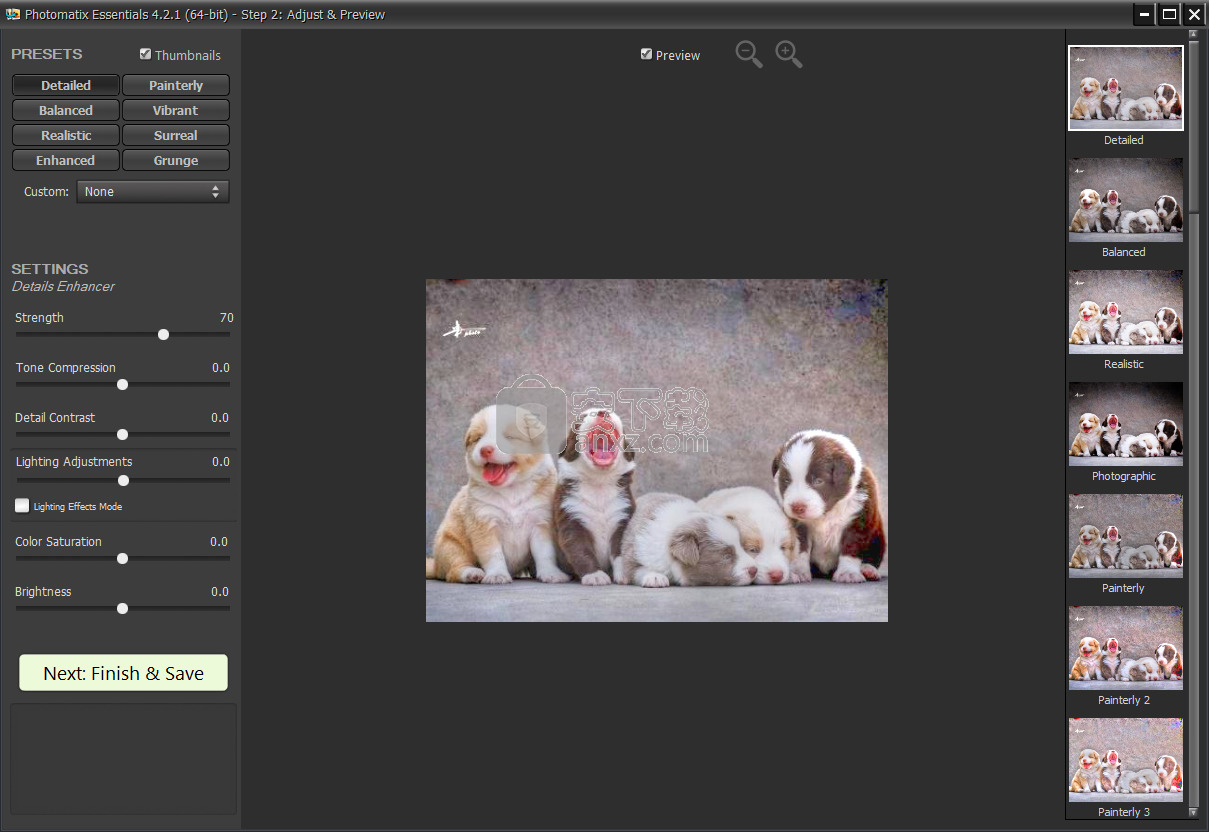This screenshot has width=1209, height=832.
Task: Apply the Enhanced preset button
Action: point(66,160)
